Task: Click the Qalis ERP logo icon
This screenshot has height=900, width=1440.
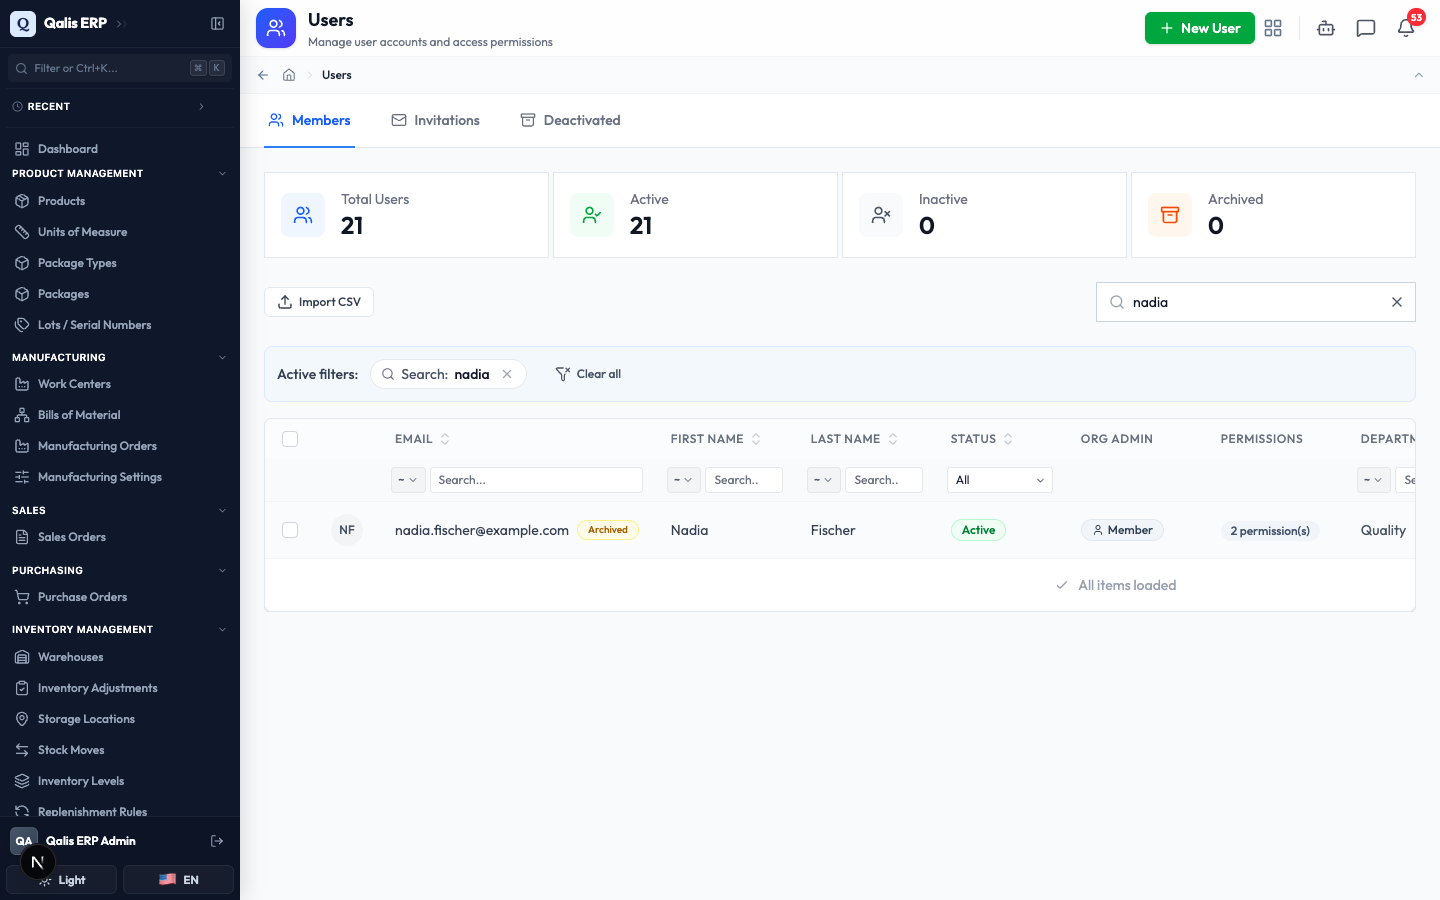Action: [23, 23]
